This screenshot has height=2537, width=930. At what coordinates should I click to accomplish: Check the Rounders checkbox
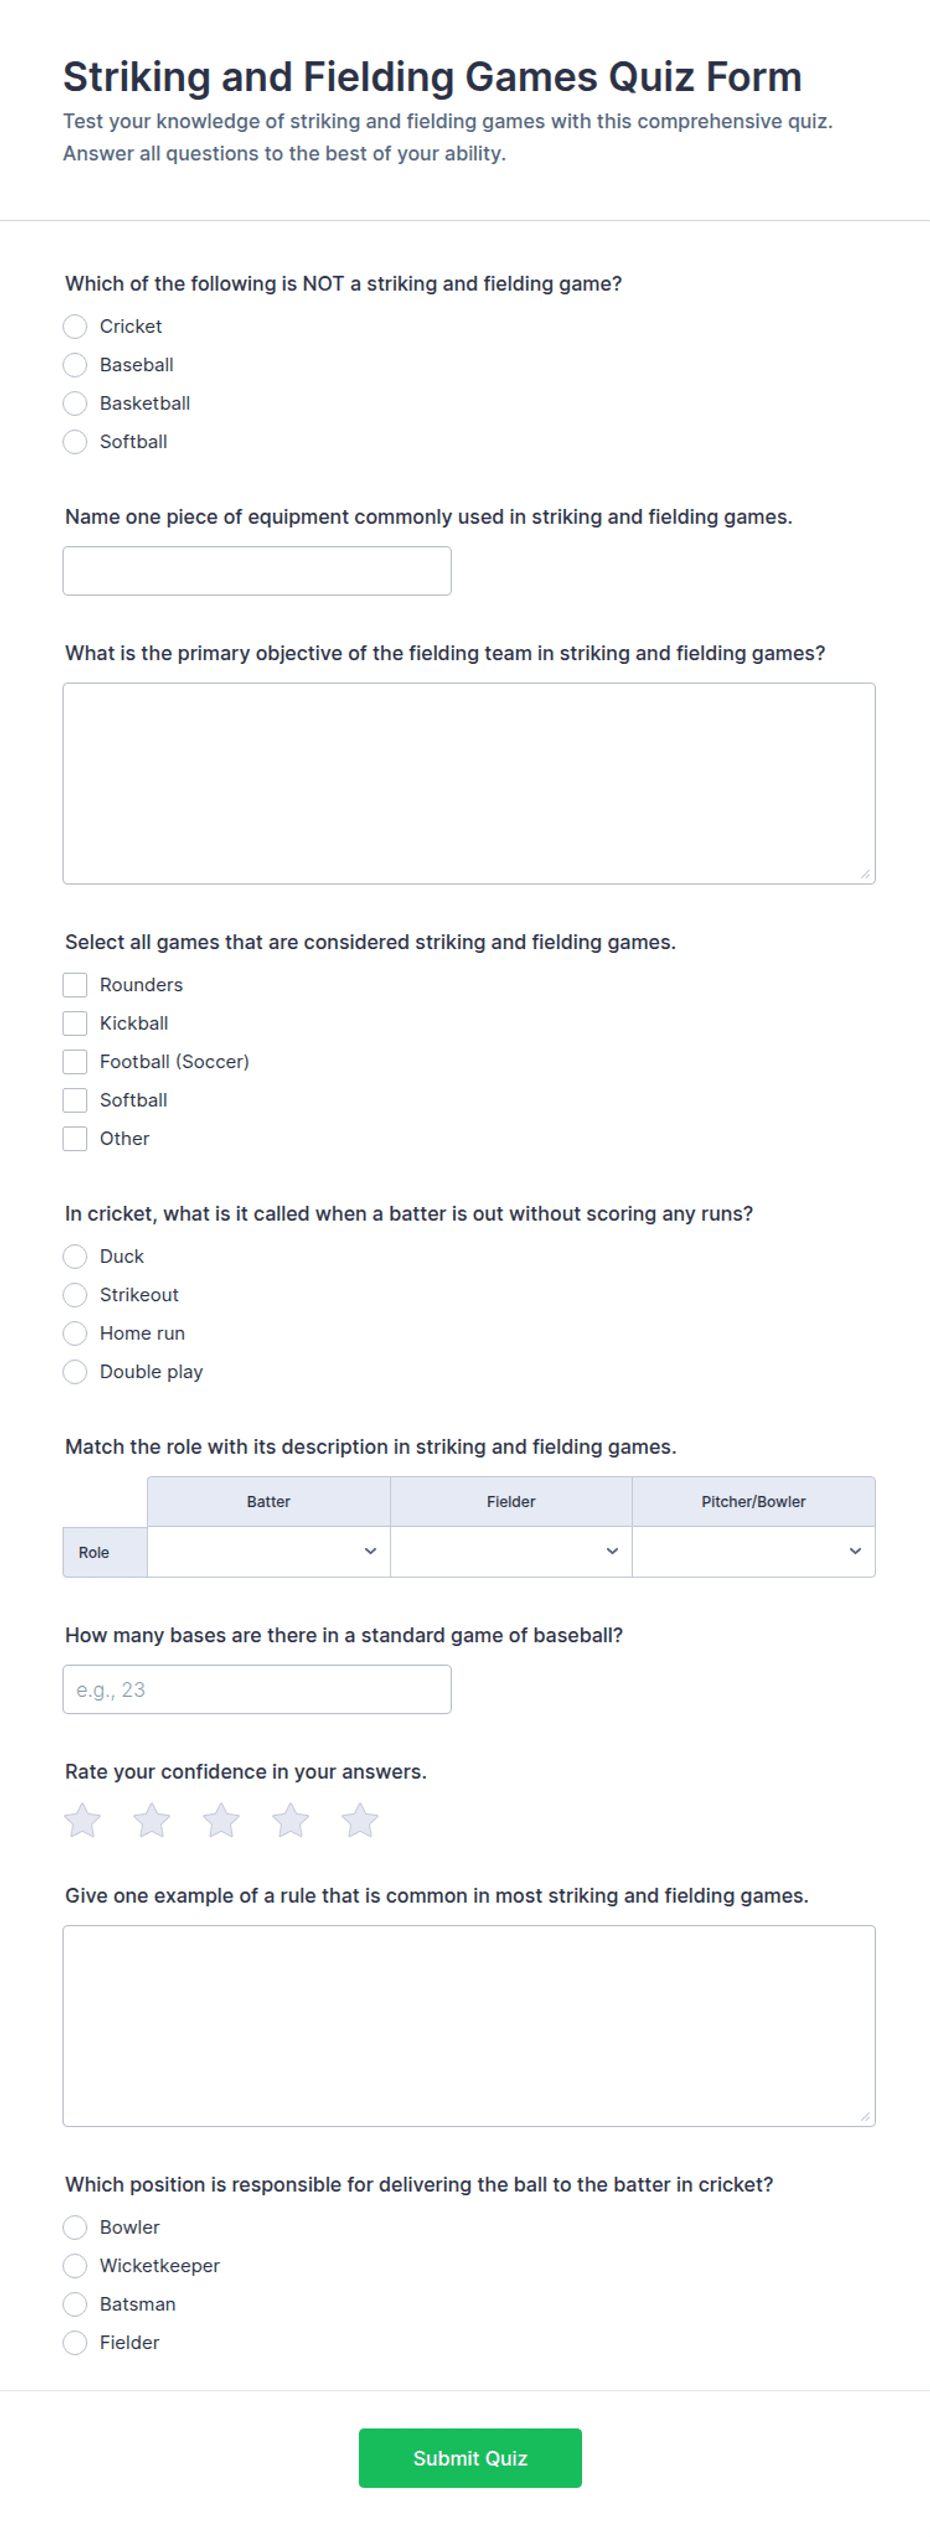tap(75, 985)
